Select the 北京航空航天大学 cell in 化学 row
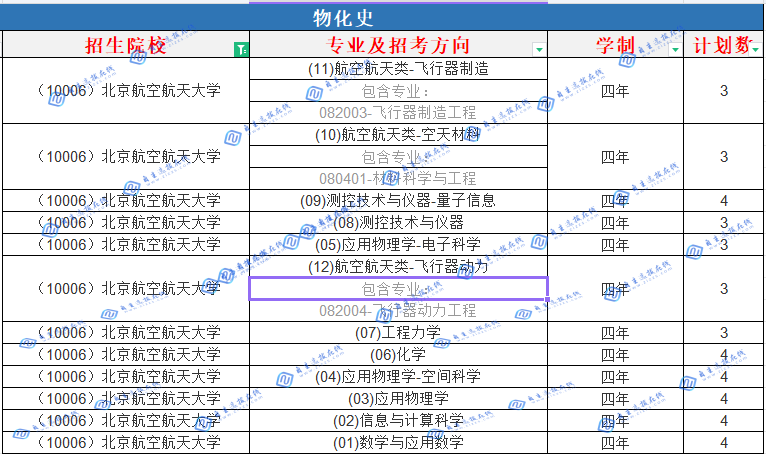The width and height of the screenshot is (766, 456). coord(126,354)
